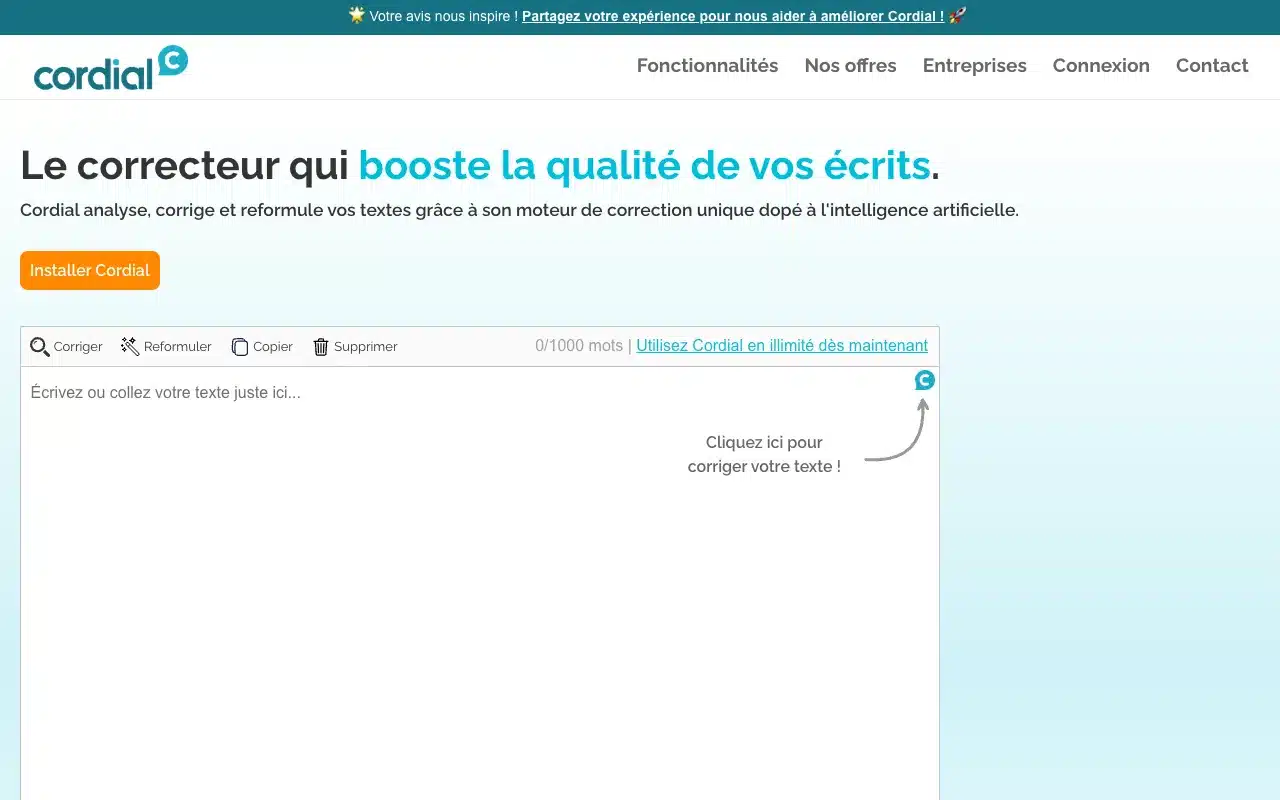Click the main headline "Le correcteur qui booste"
1280x800 pixels.
[x=480, y=166]
